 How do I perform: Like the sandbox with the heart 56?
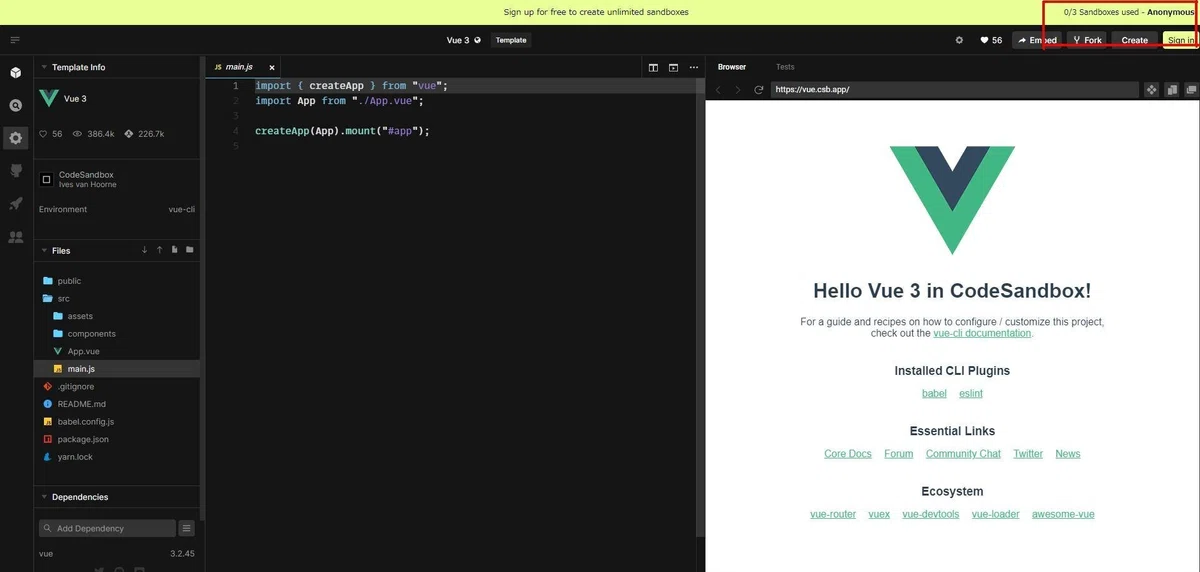coord(991,40)
